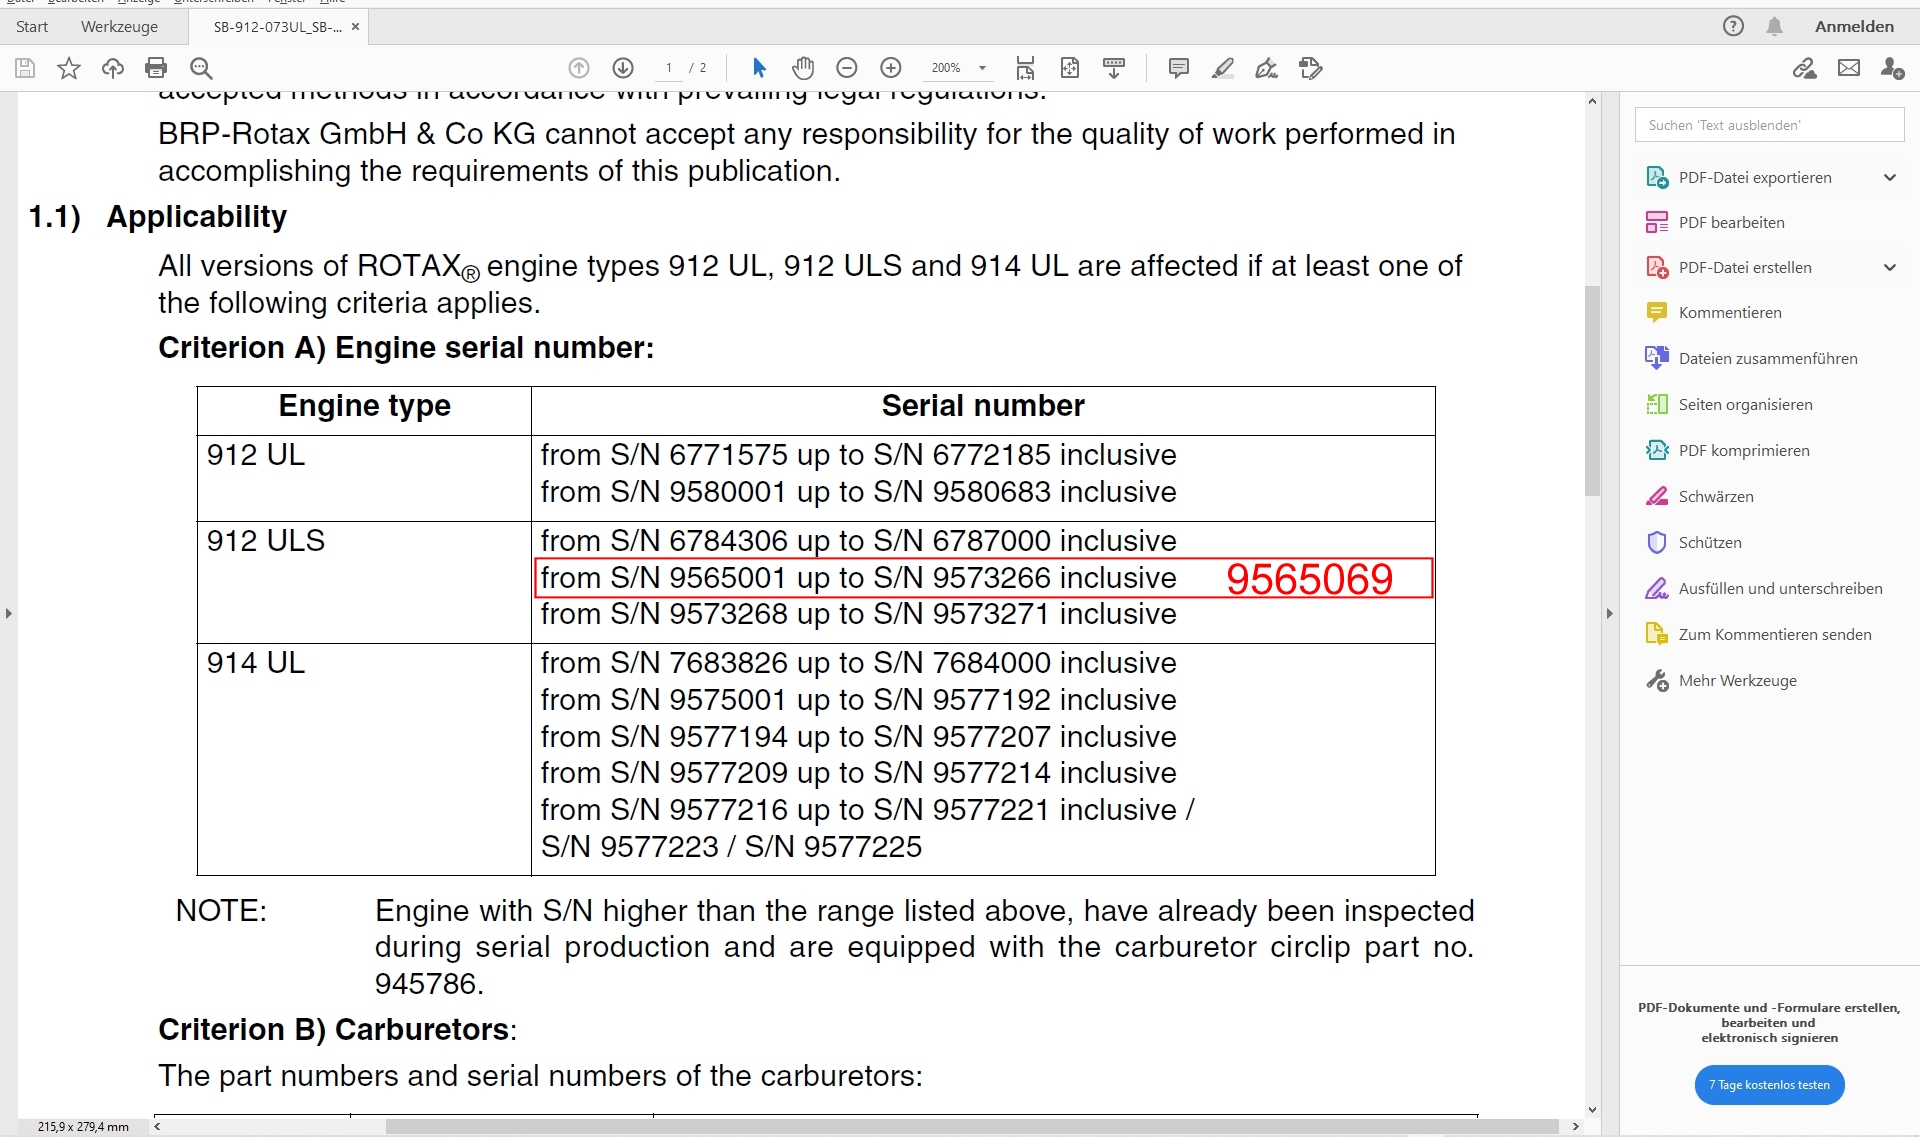
Task: Collapse the right tools pane
Action: pos(1609,613)
